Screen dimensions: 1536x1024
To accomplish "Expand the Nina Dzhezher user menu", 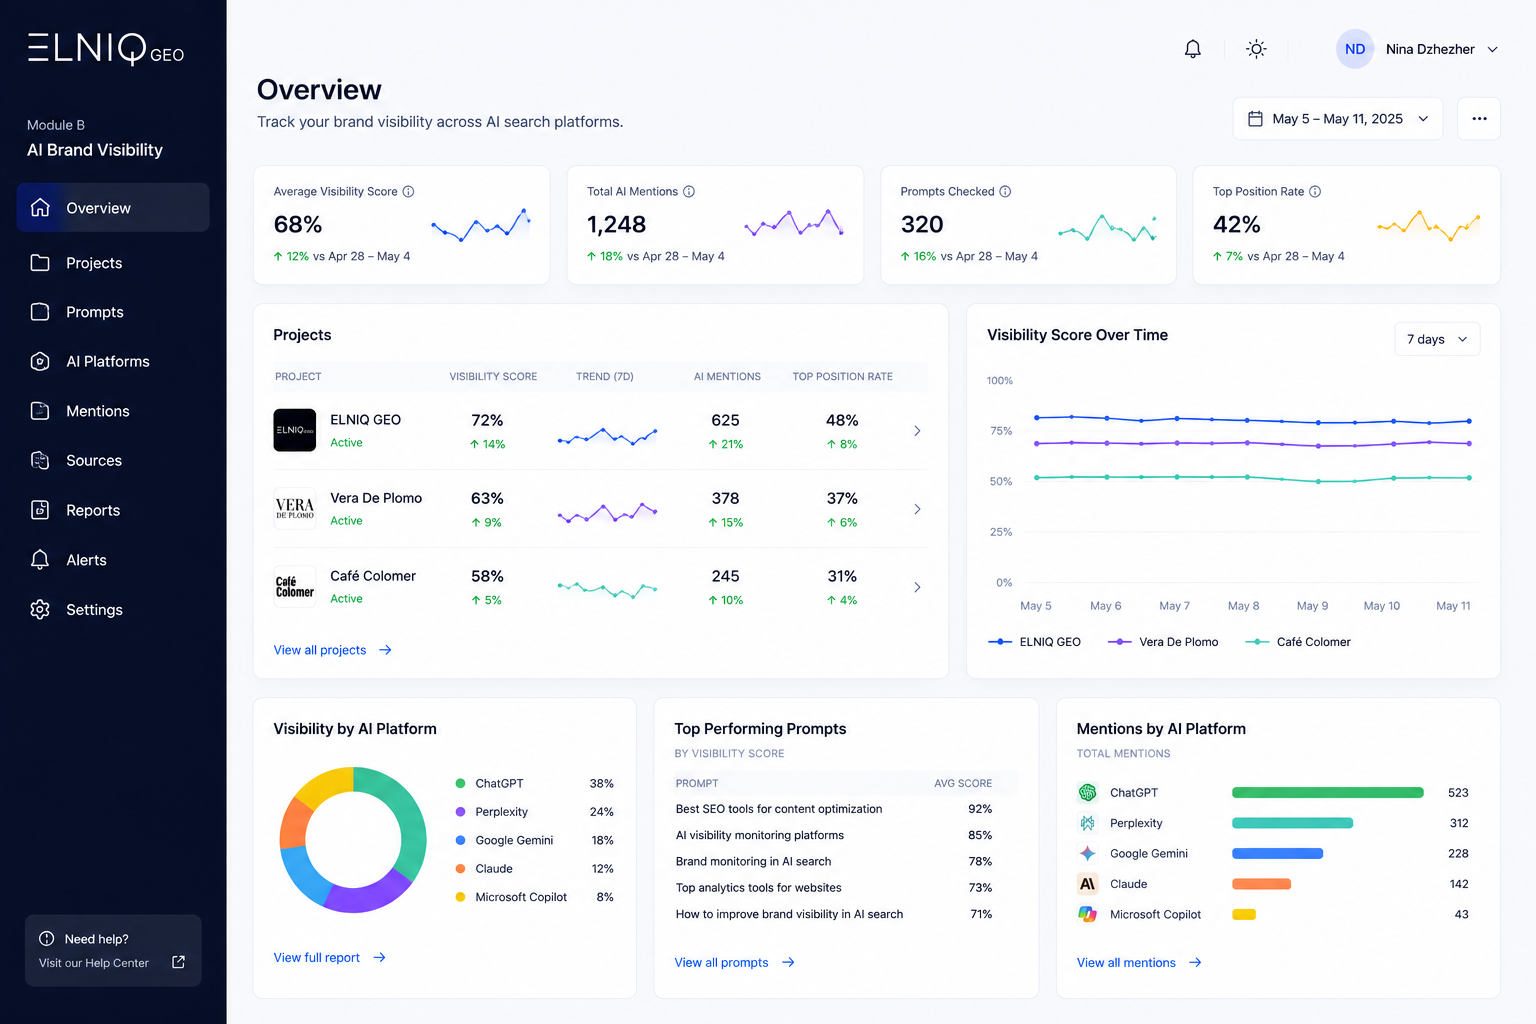I will tap(1492, 49).
